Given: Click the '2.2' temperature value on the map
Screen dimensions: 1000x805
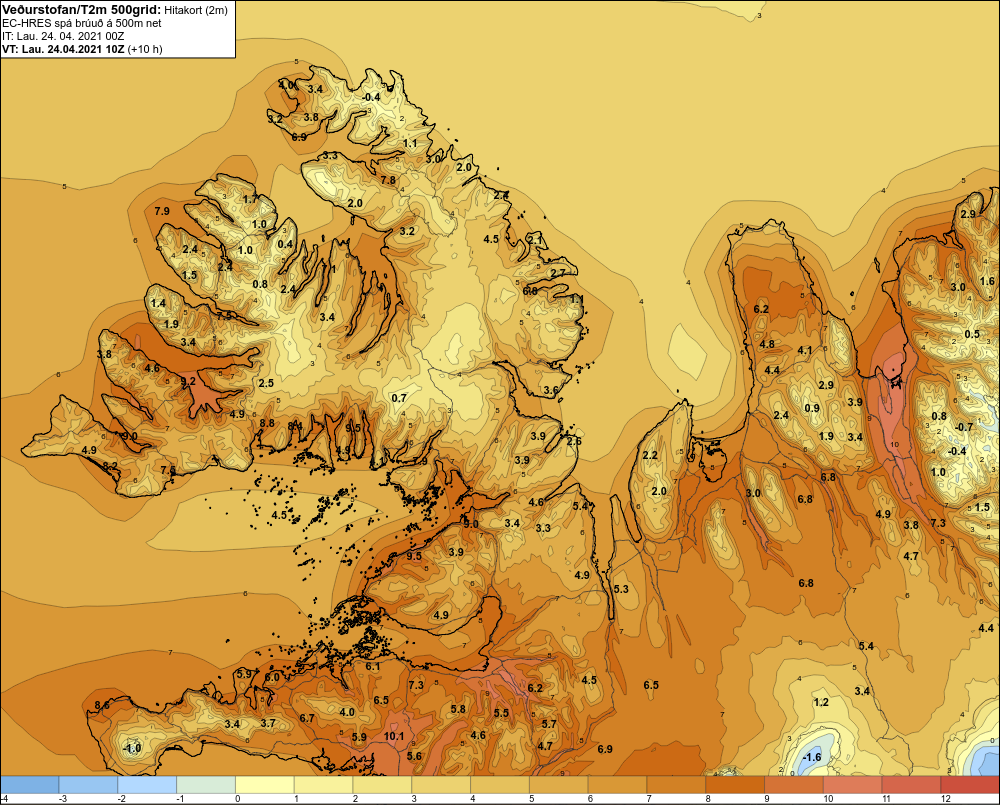Looking at the screenshot, I should click(x=650, y=455).
